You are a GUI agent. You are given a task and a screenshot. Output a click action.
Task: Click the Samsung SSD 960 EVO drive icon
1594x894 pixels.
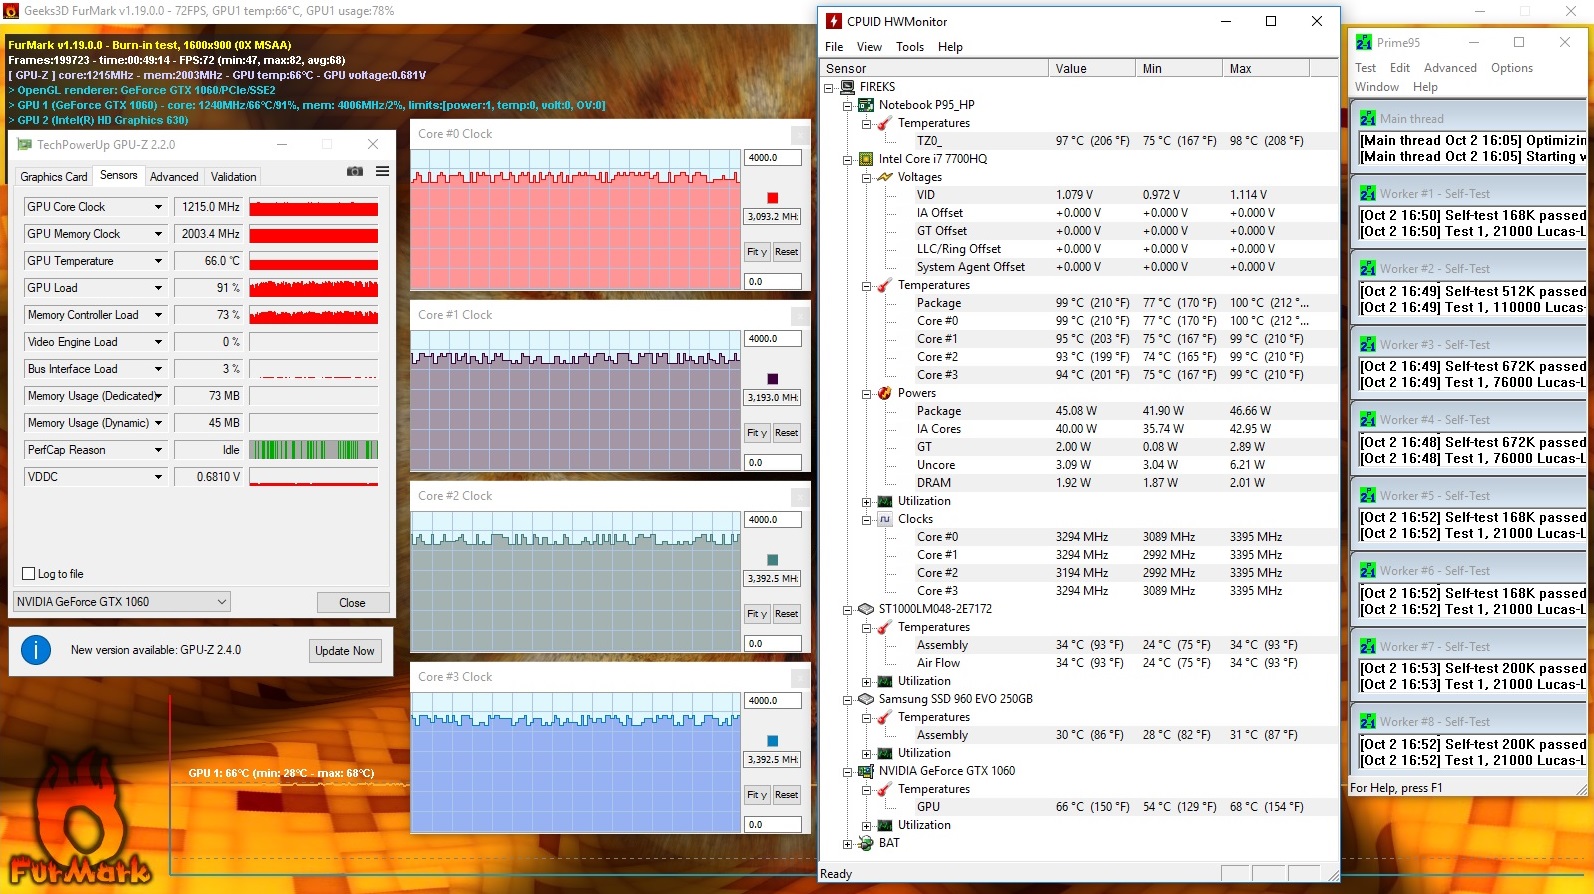(866, 699)
